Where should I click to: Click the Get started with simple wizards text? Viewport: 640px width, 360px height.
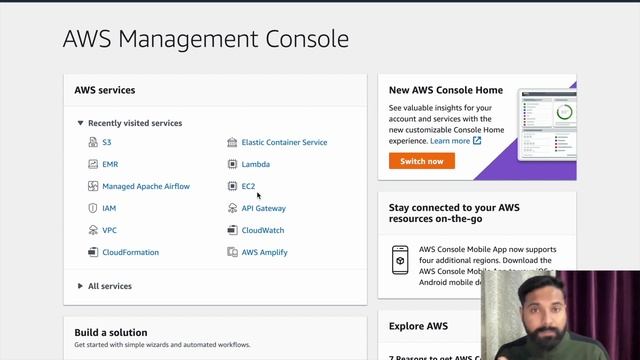coord(162,345)
